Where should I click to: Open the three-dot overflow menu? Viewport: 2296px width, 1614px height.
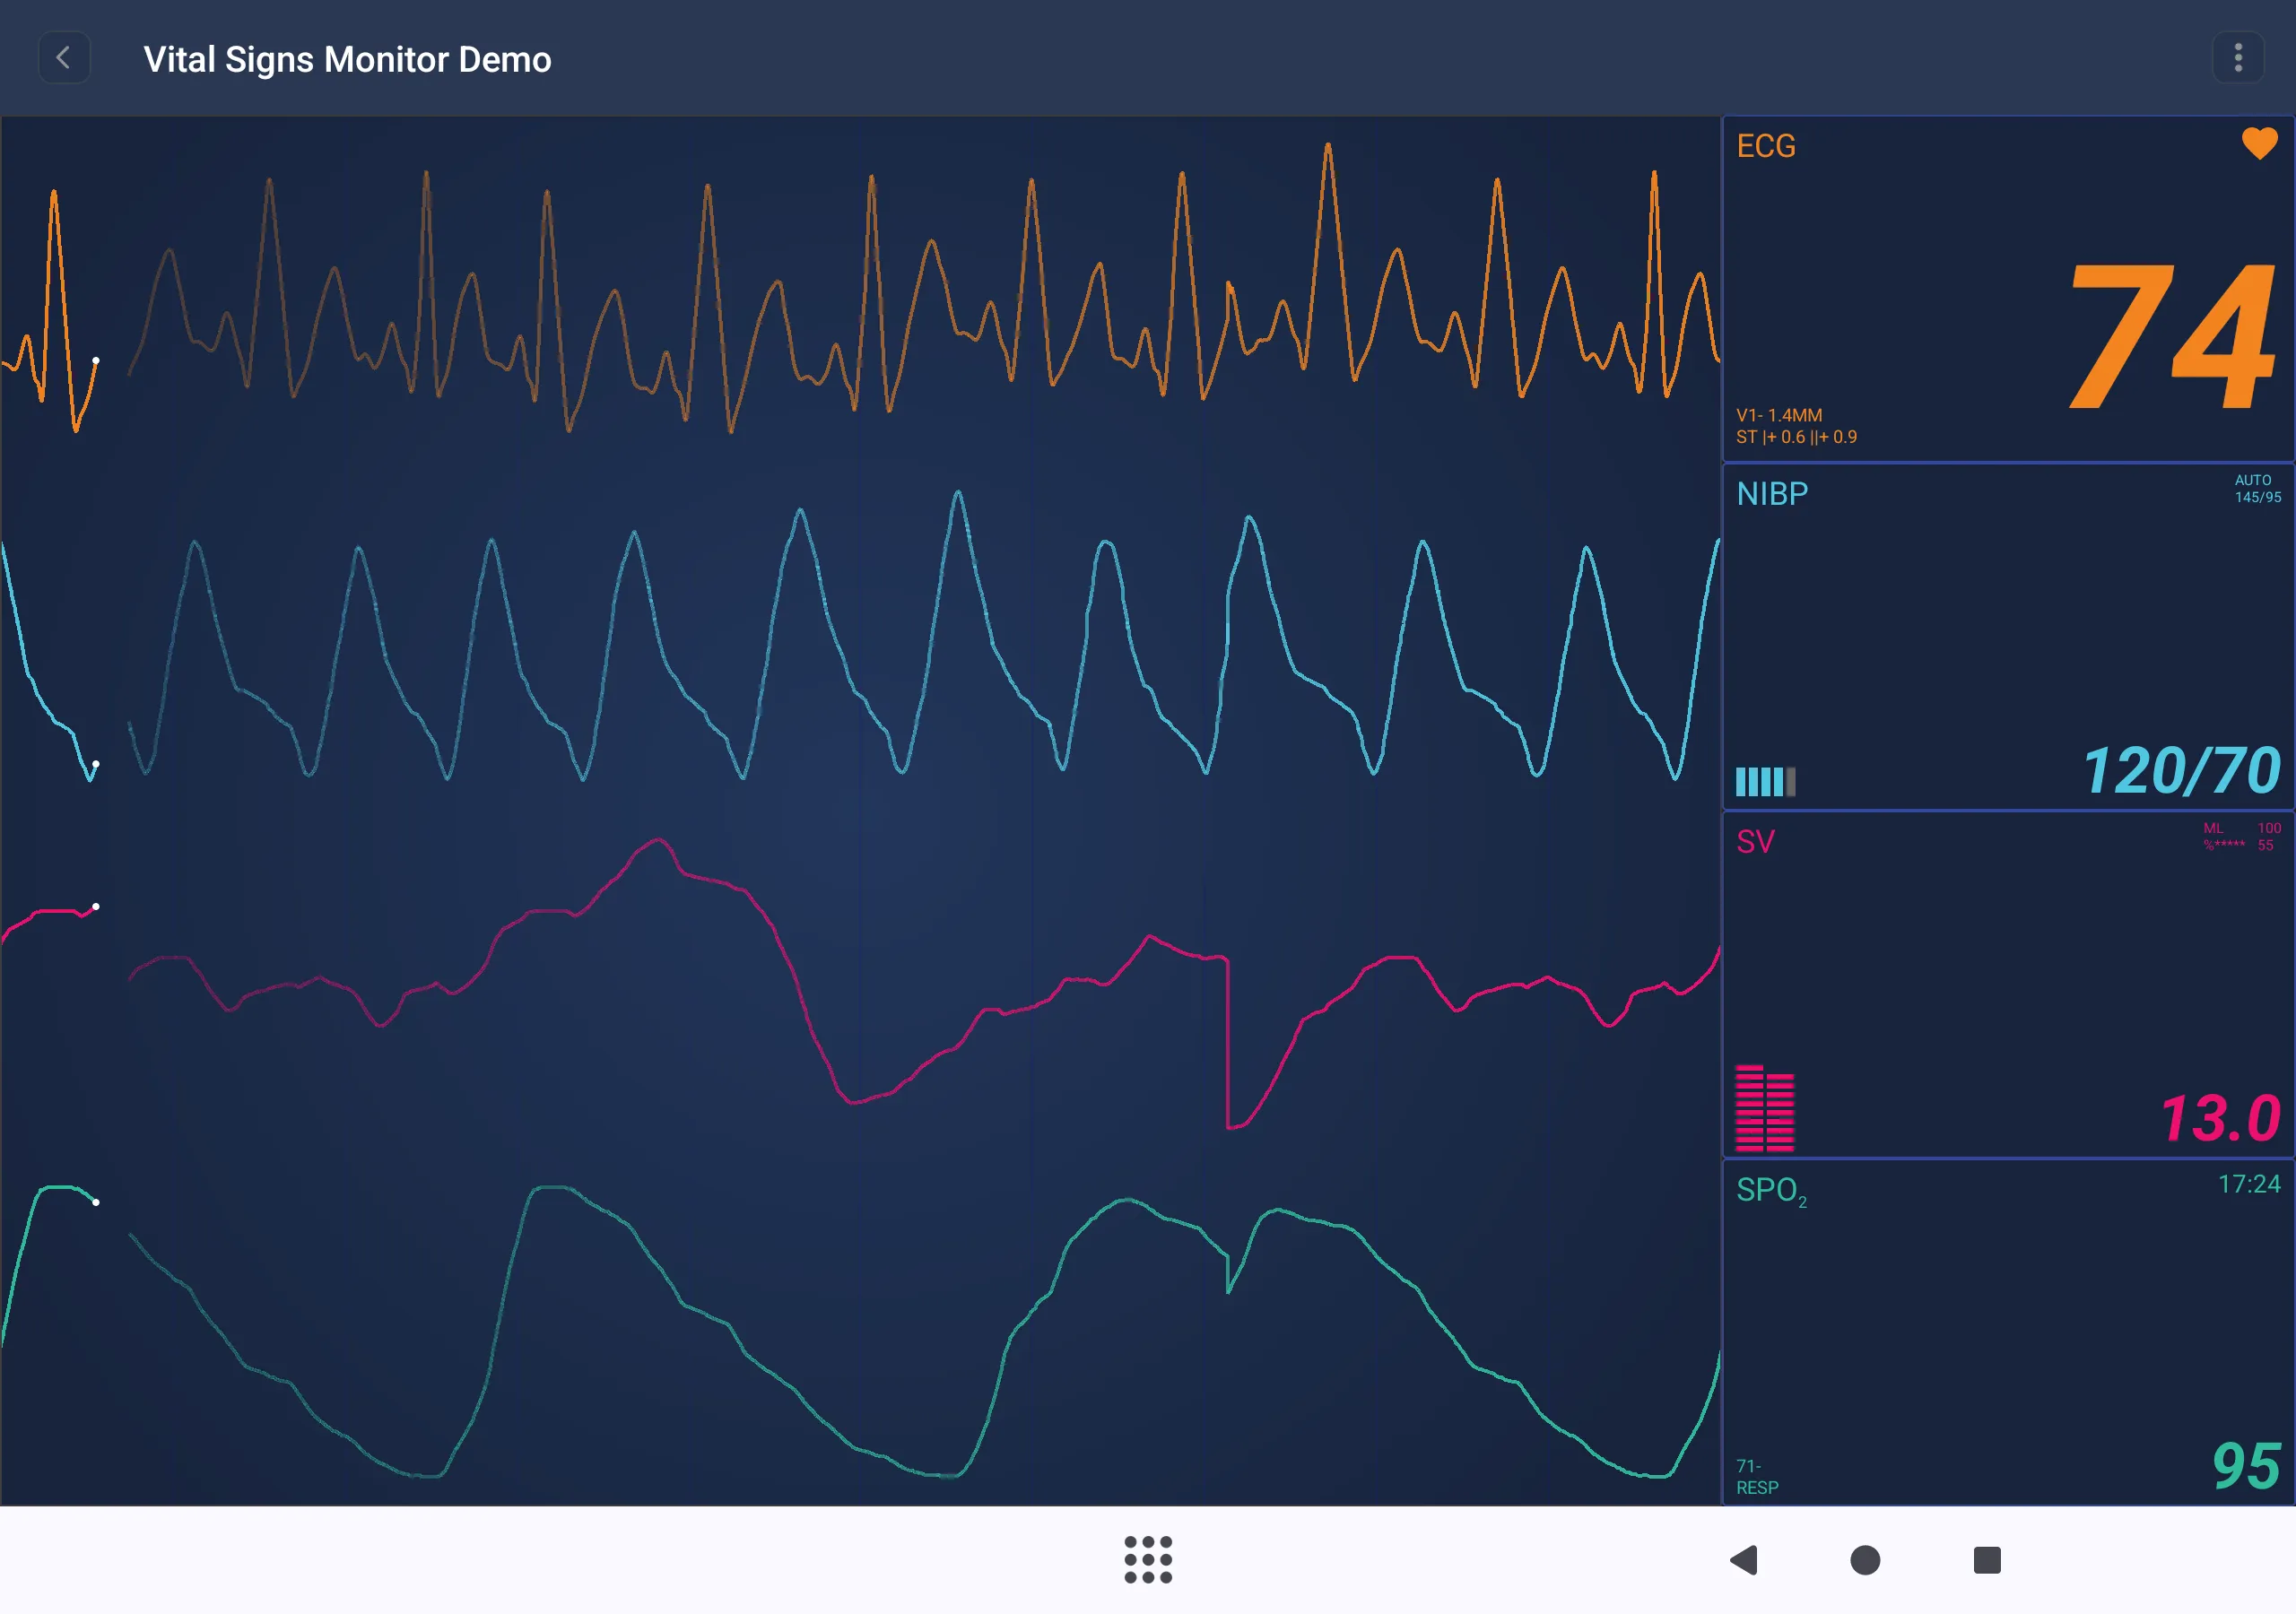click(2238, 58)
